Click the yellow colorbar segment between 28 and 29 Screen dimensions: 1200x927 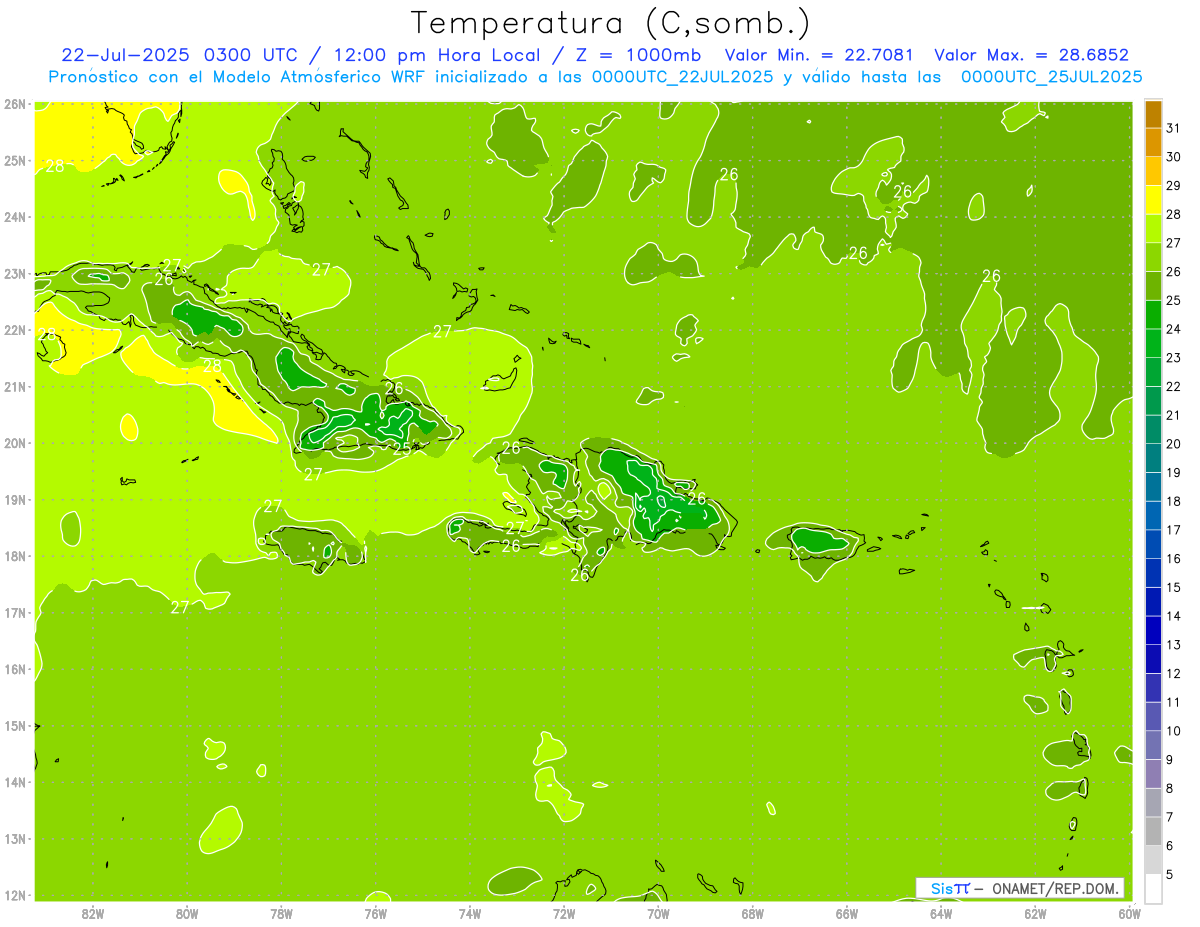pos(1153,200)
